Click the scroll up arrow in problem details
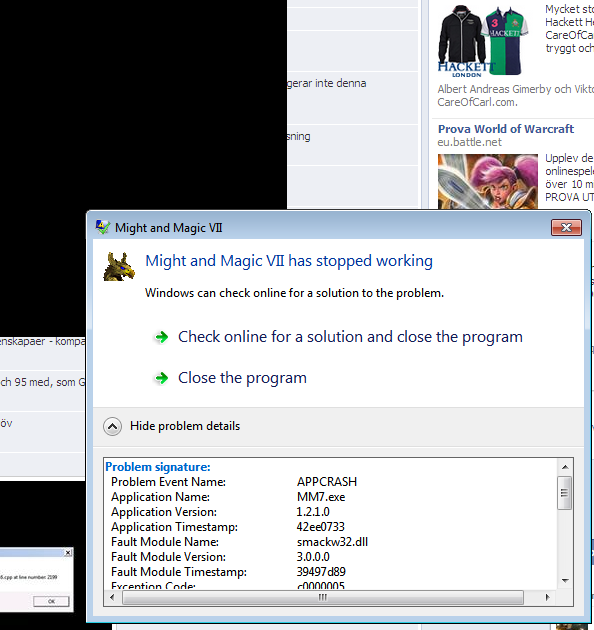Image resolution: width=594 pixels, height=630 pixels. tap(565, 467)
